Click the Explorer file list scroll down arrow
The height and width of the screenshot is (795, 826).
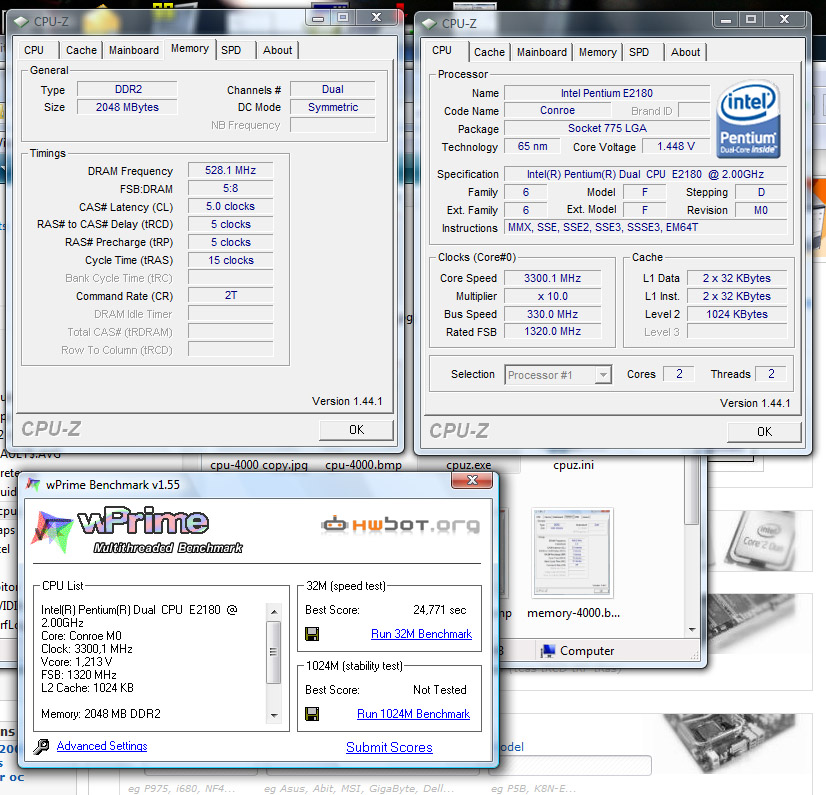click(x=692, y=630)
